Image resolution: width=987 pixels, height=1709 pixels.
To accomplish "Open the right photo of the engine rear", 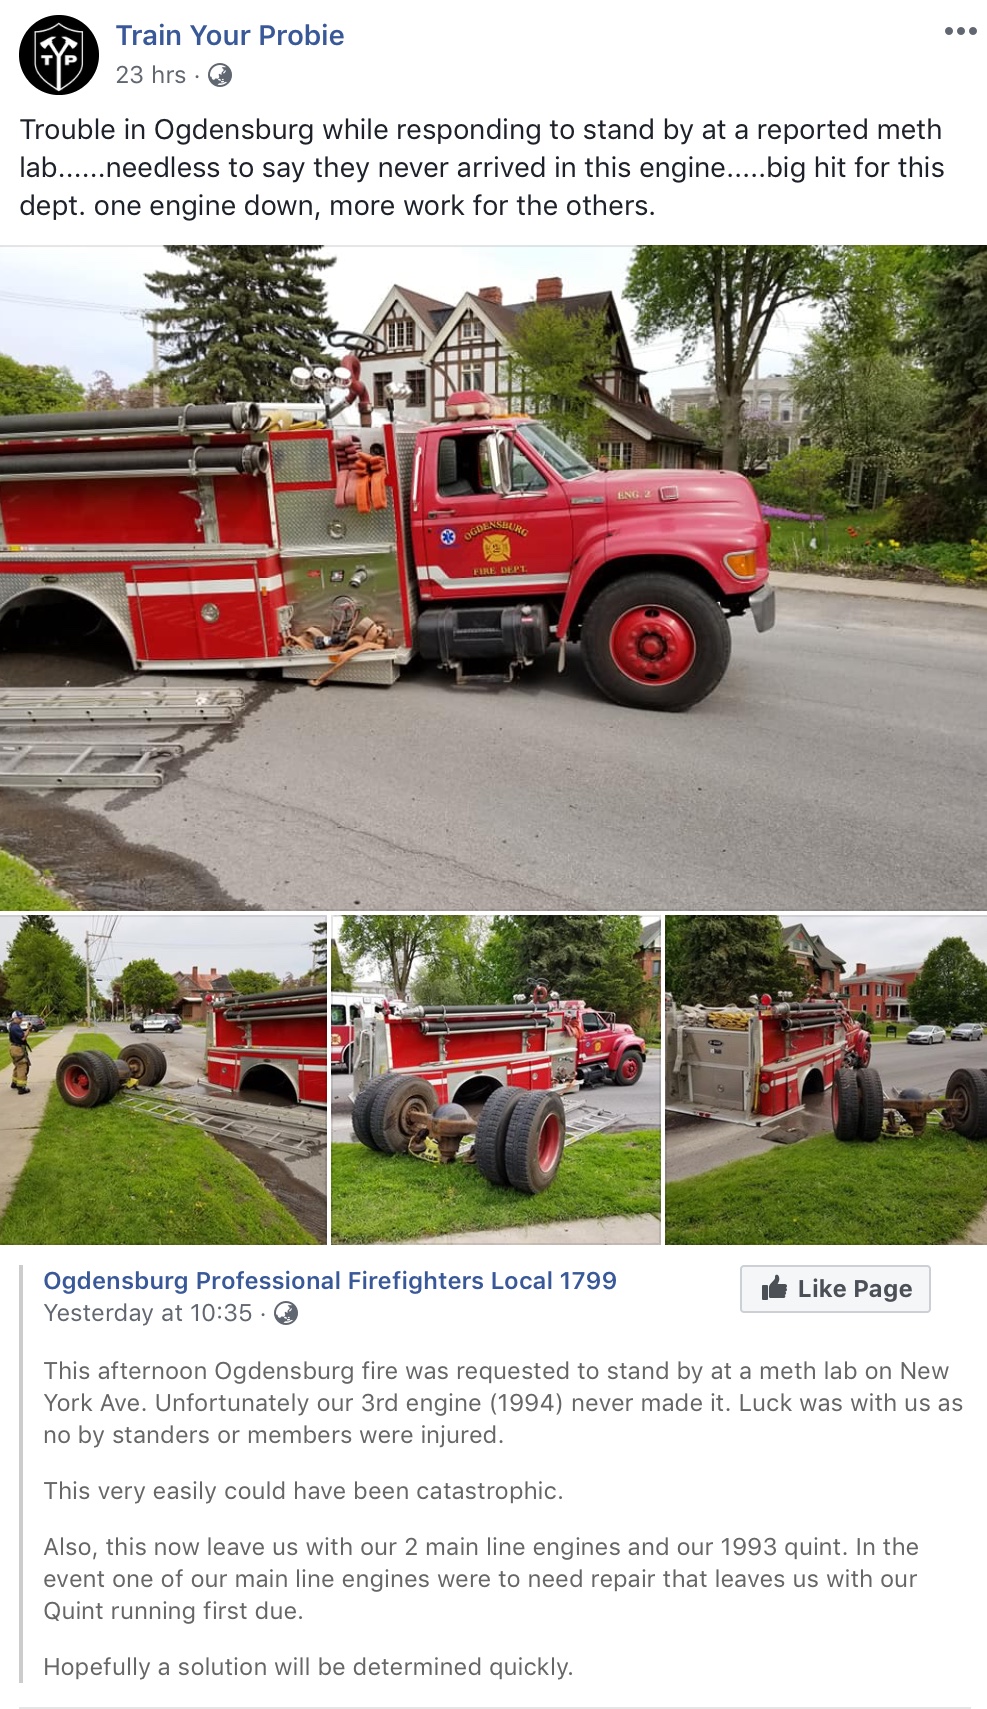I will point(826,1080).
